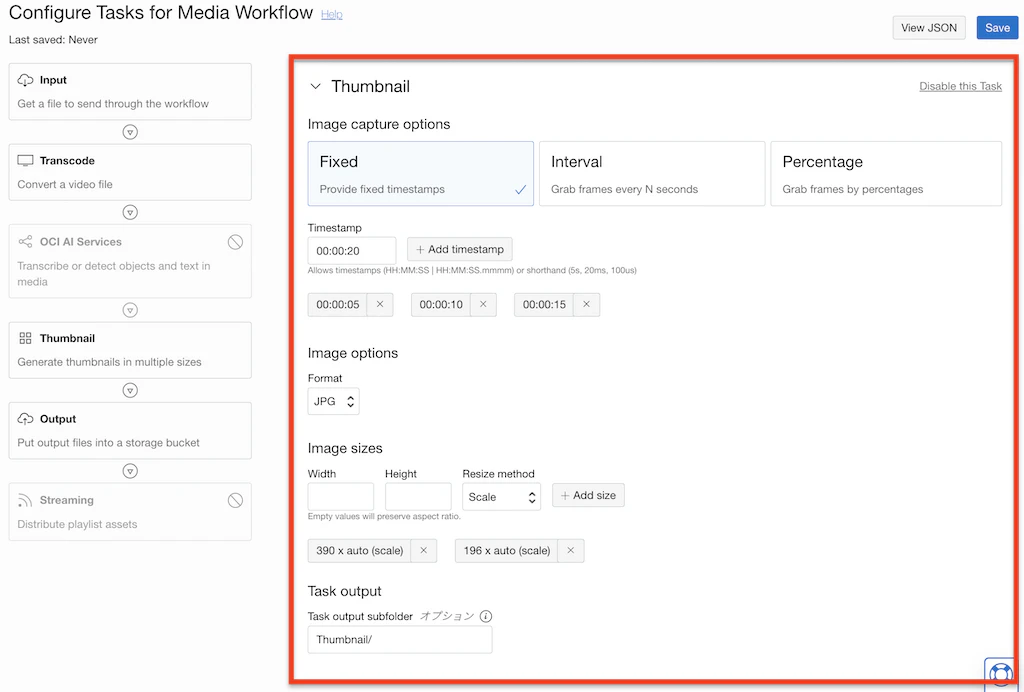
Task: Focus the Width input field
Action: pos(341,497)
